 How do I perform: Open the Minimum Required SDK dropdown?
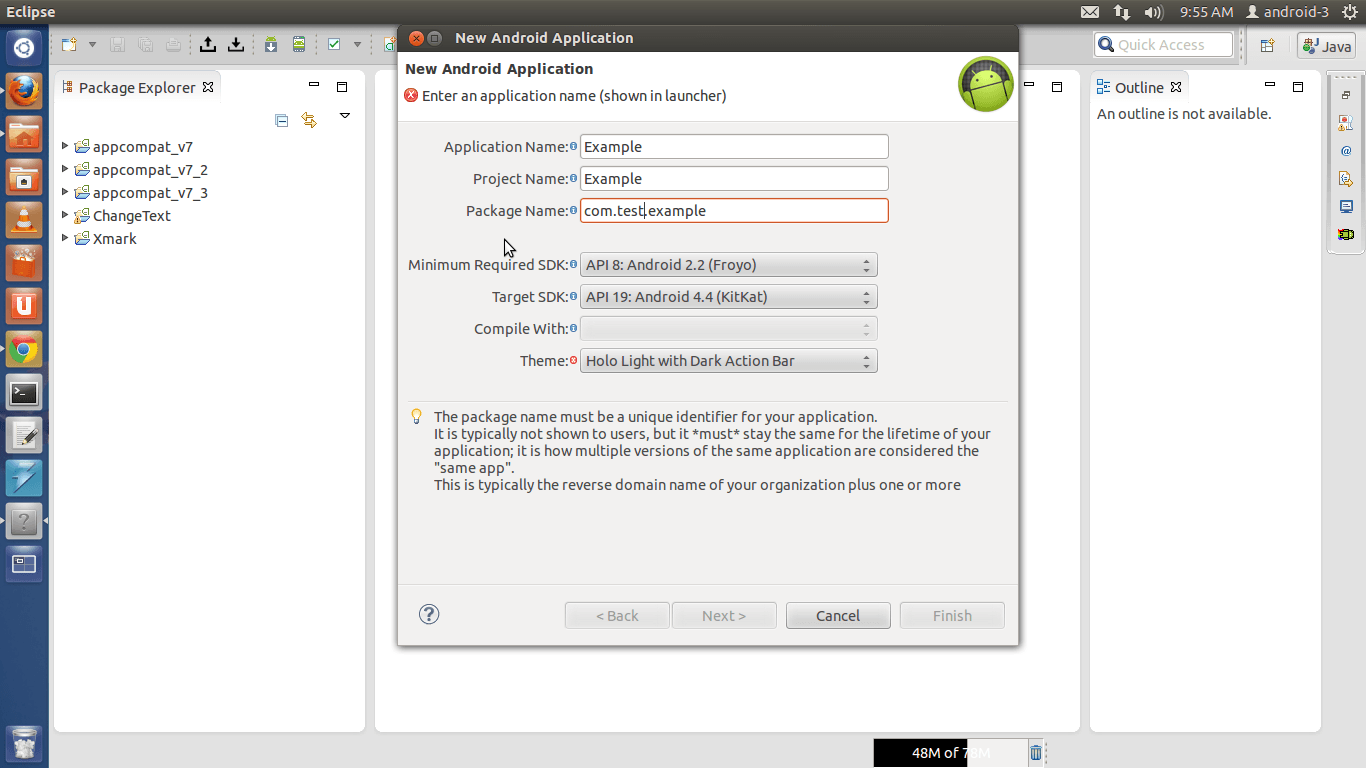729,265
